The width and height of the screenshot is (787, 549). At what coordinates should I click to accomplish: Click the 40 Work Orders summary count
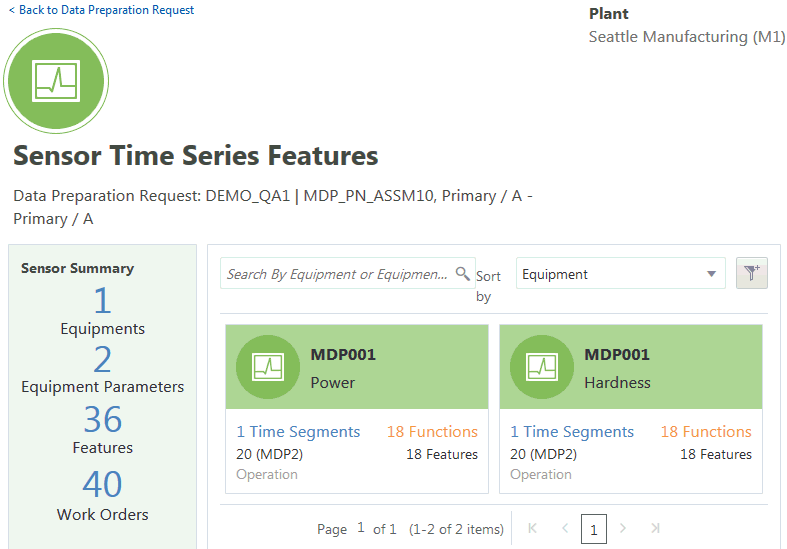[102, 485]
